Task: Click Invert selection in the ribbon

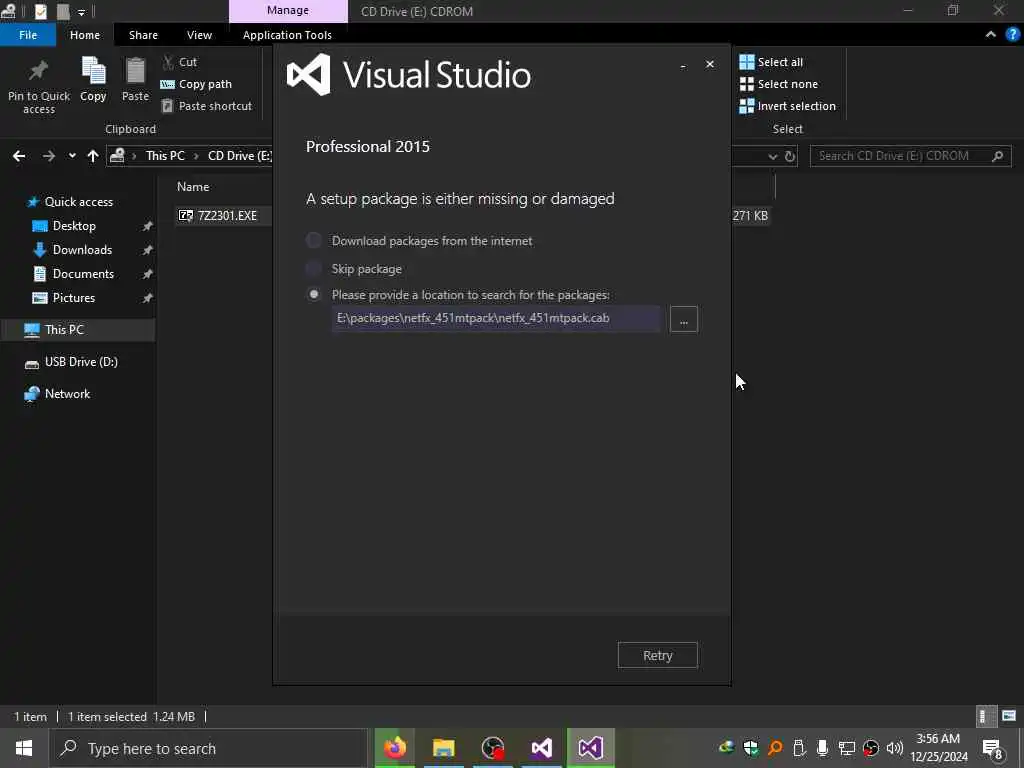Action: tap(788, 106)
